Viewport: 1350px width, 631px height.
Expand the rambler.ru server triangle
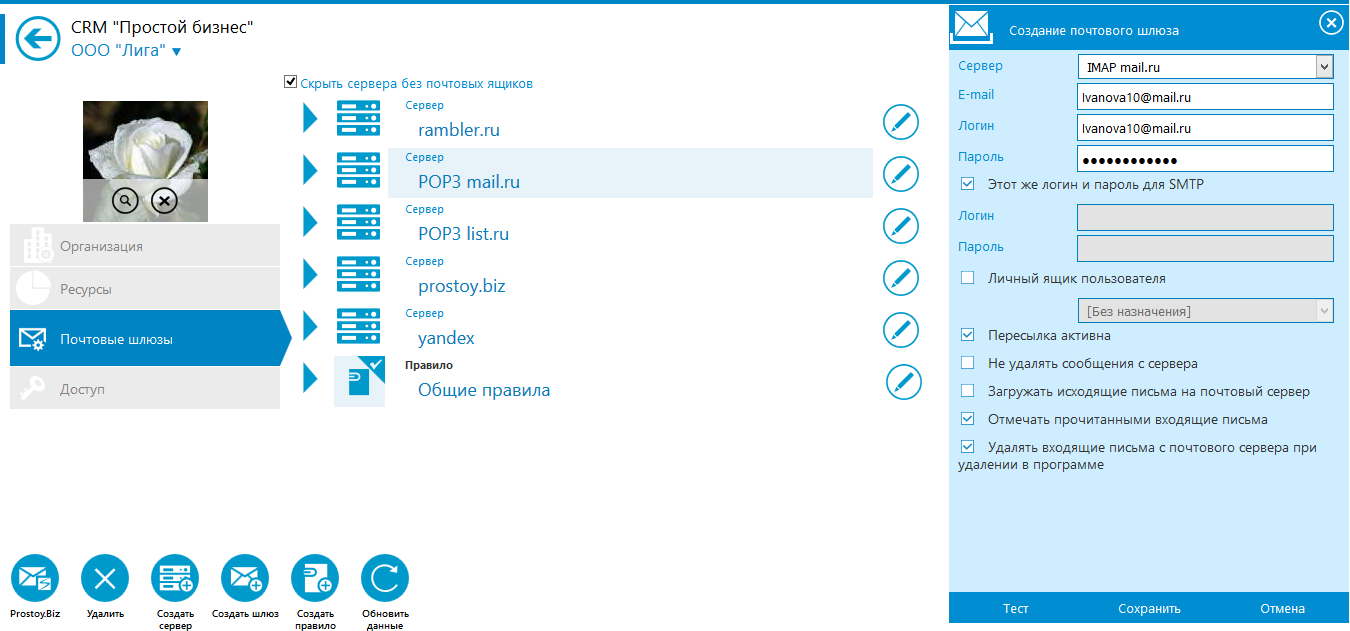point(310,119)
